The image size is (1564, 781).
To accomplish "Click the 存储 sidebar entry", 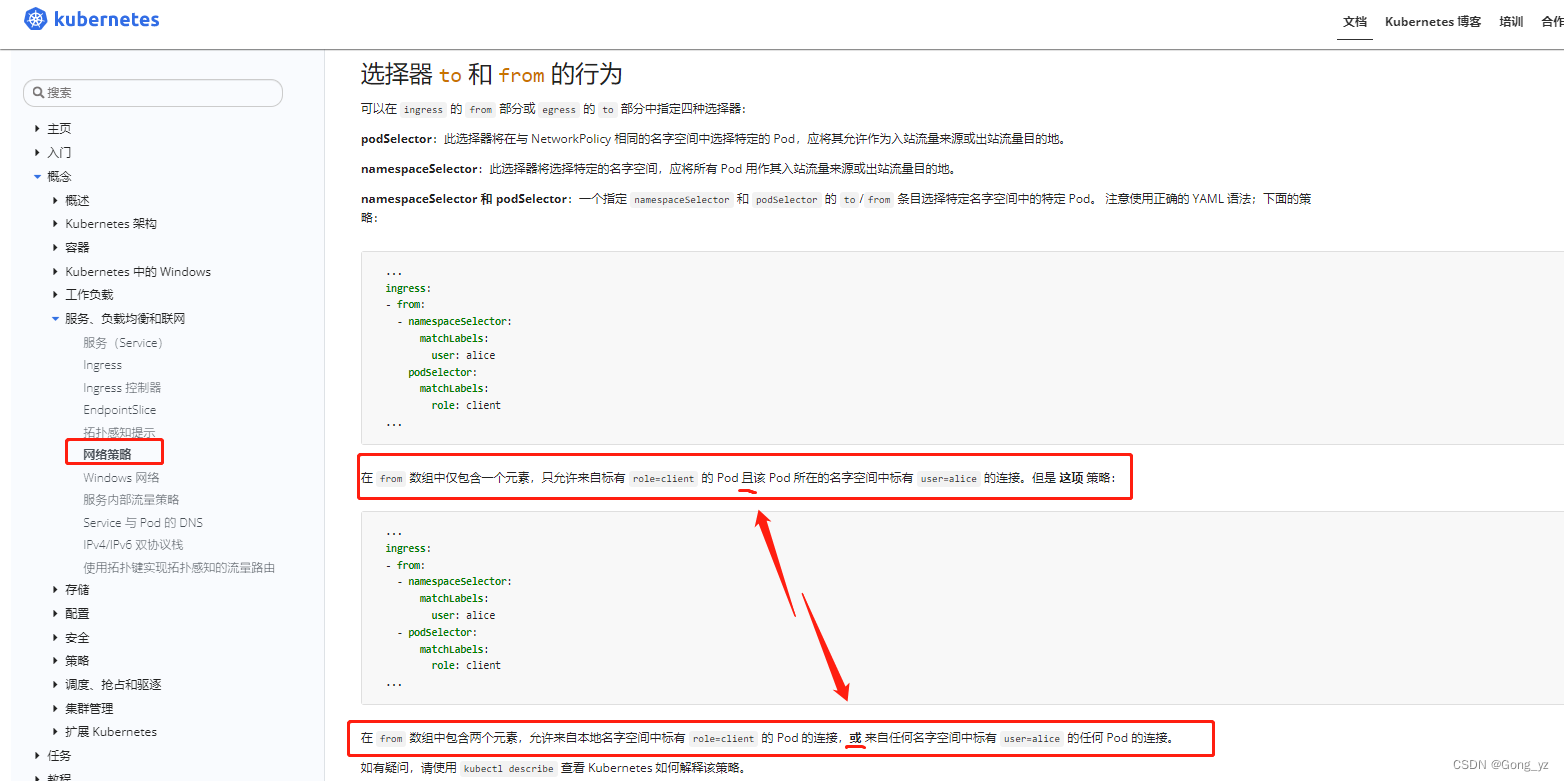I will [x=77, y=590].
